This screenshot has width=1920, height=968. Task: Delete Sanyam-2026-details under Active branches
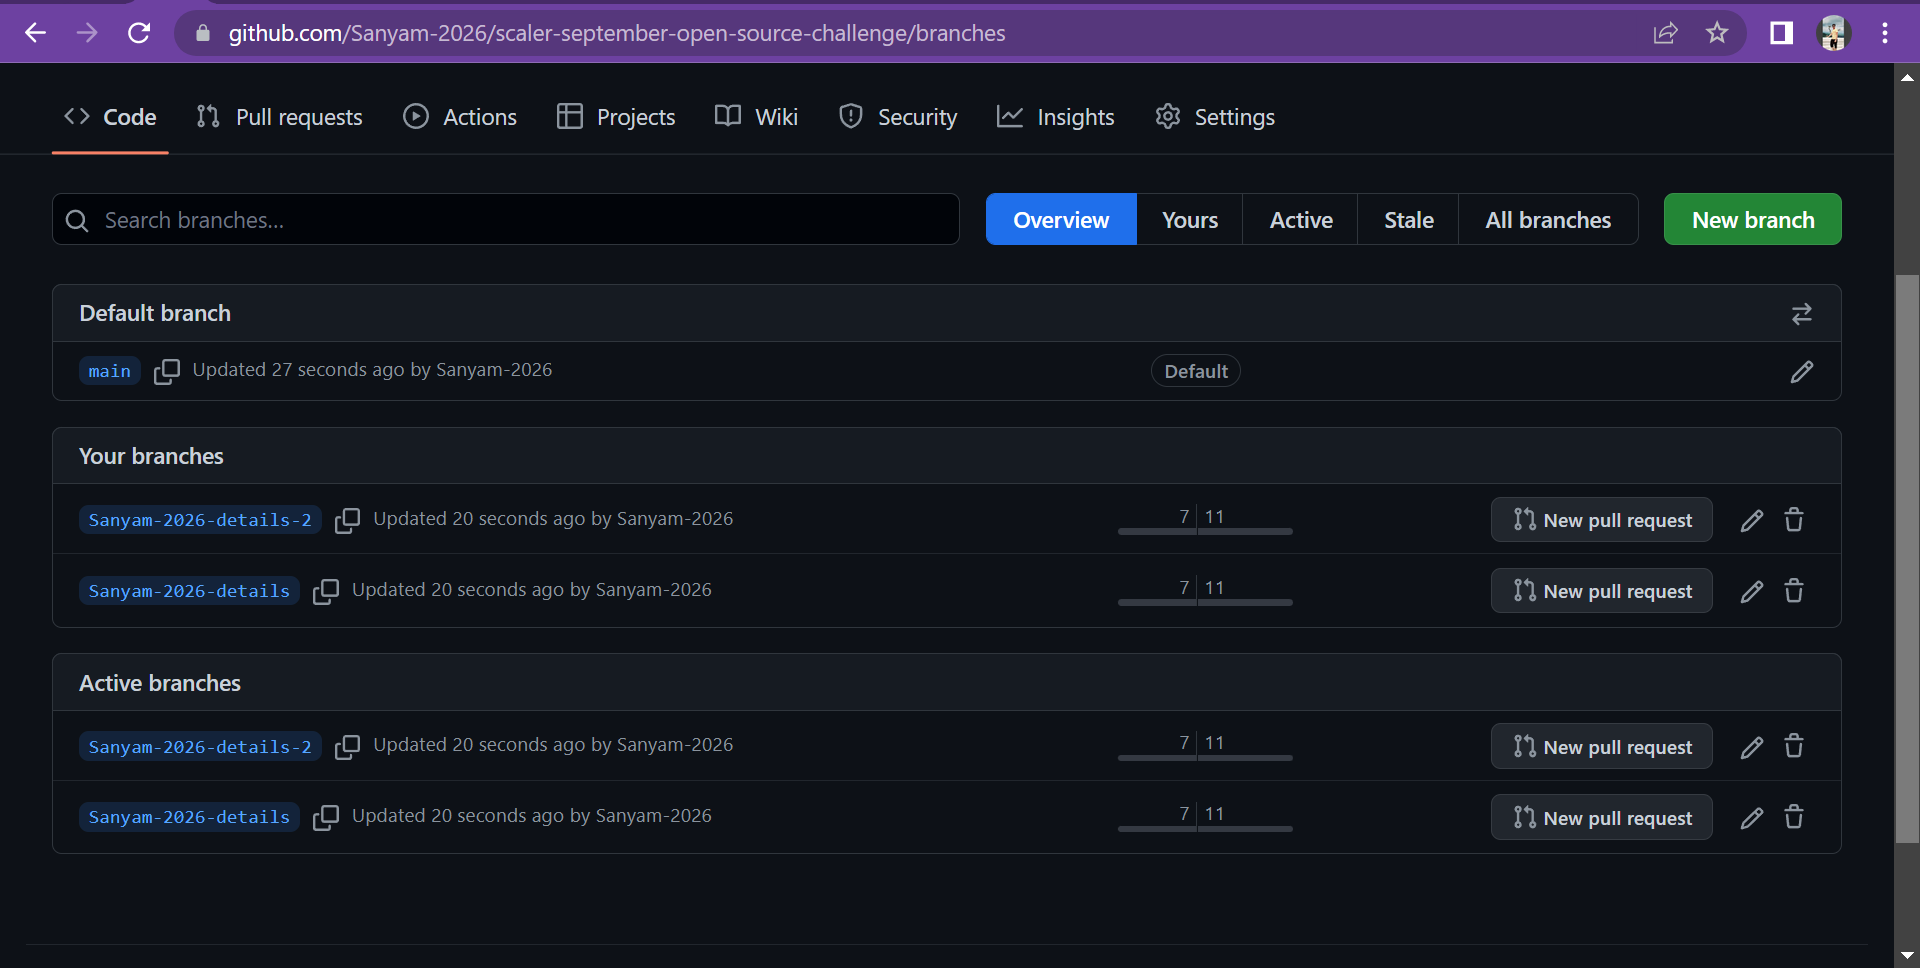point(1793,817)
